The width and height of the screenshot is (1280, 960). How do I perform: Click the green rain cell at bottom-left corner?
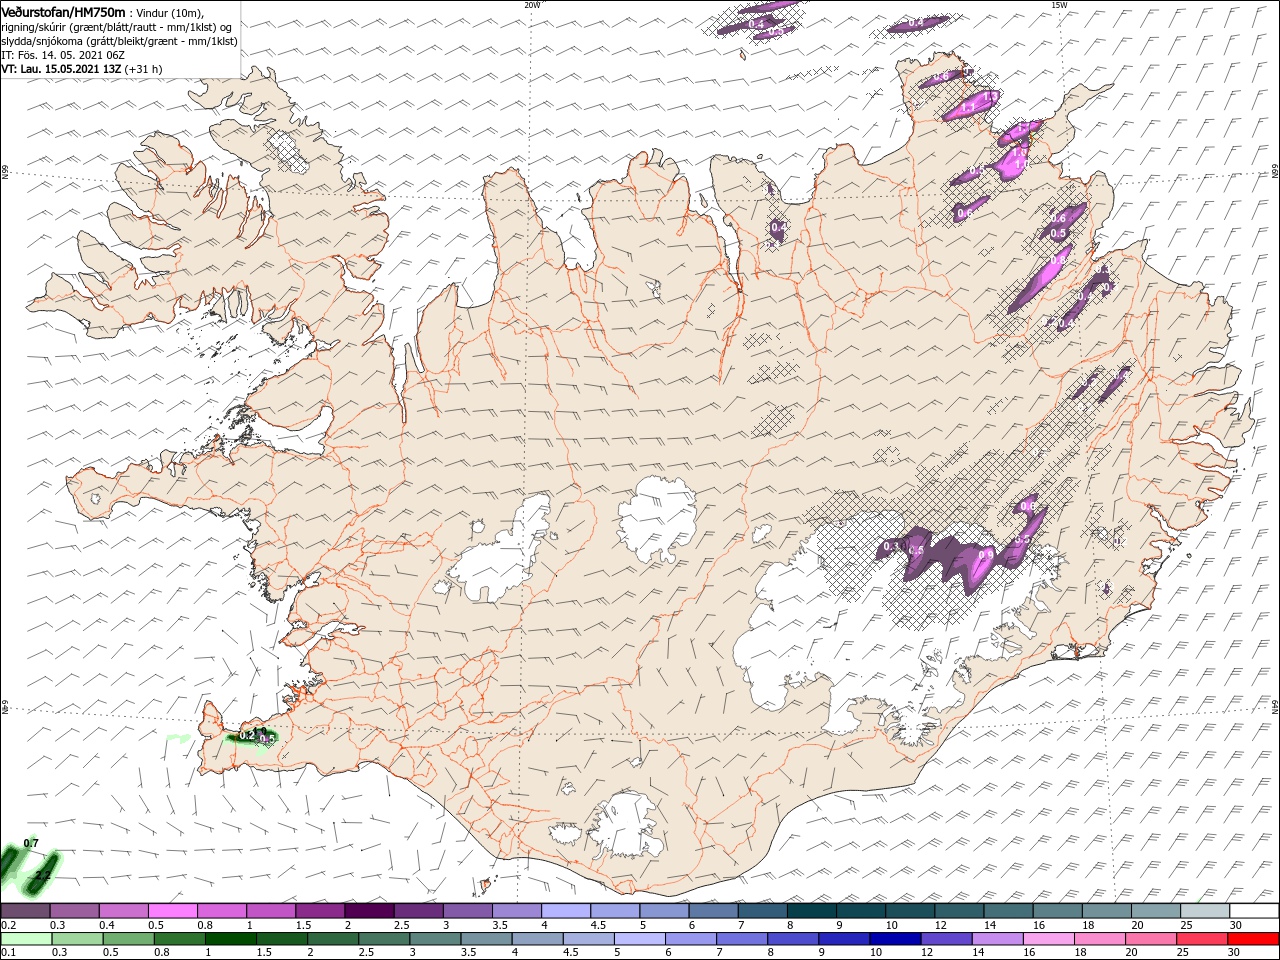click(x=30, y=868)
